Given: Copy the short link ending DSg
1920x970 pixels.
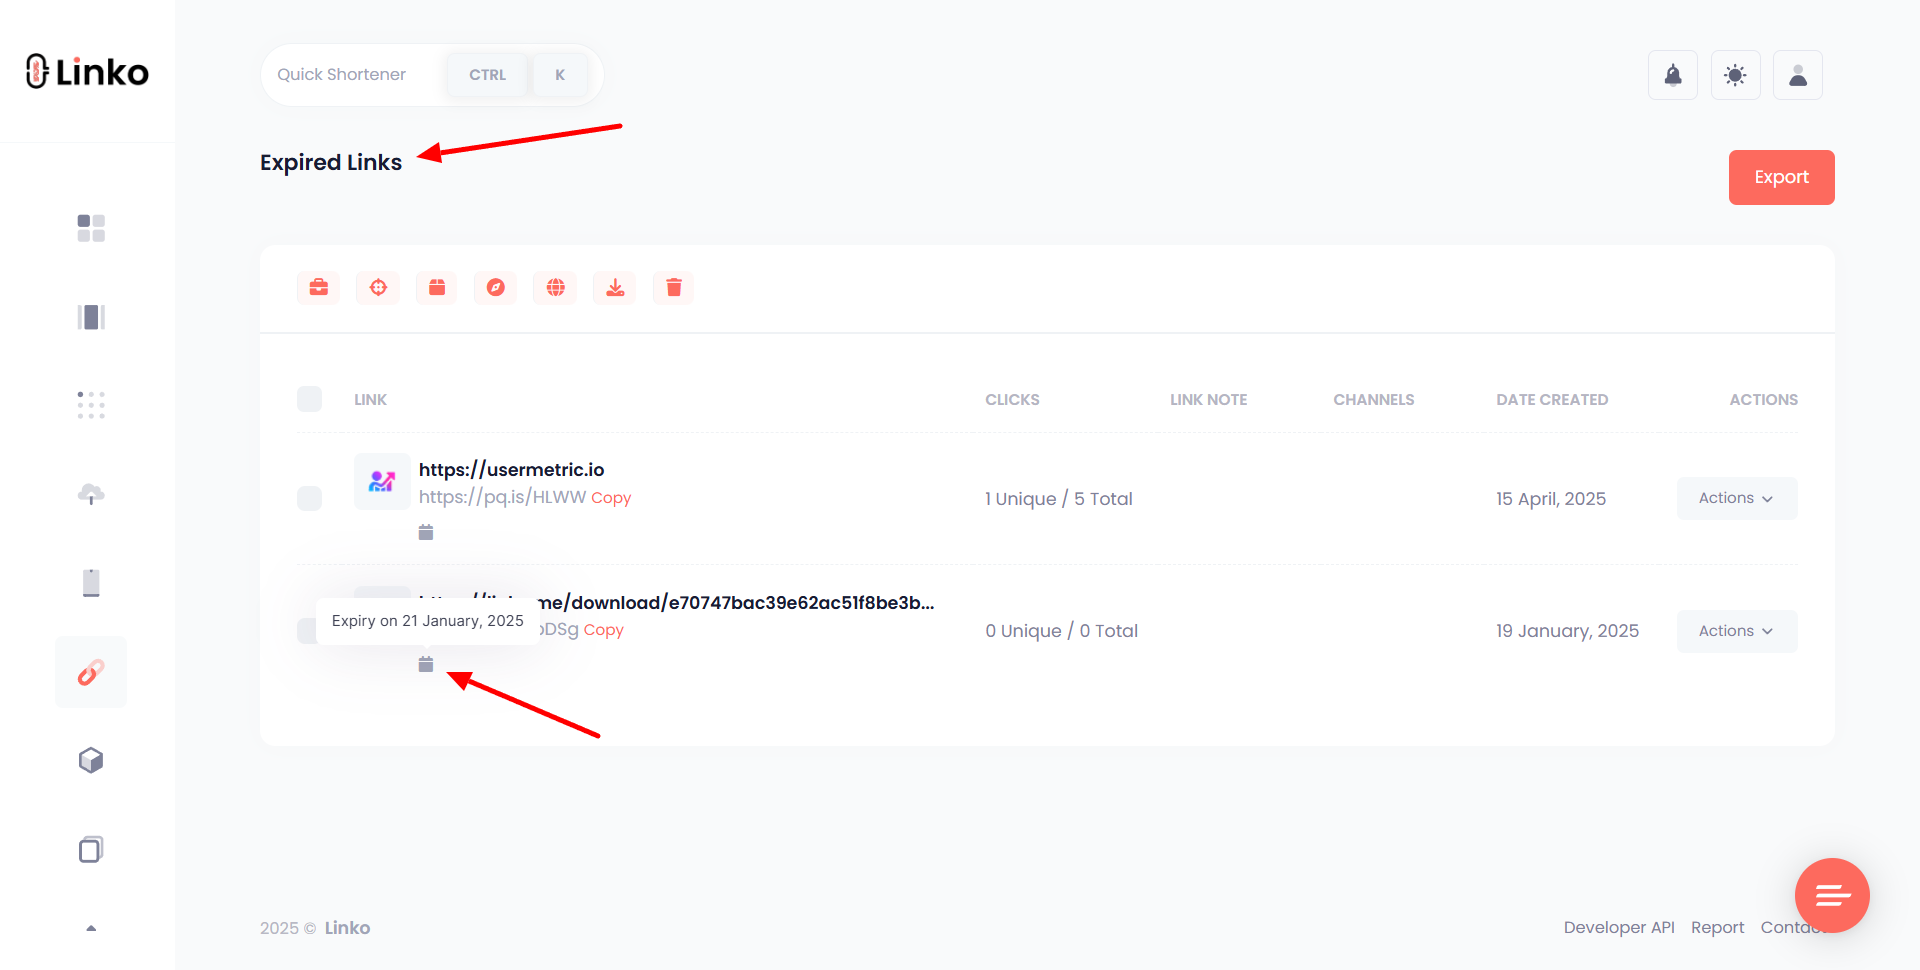Looking at the screenshot, I should 604,630.
